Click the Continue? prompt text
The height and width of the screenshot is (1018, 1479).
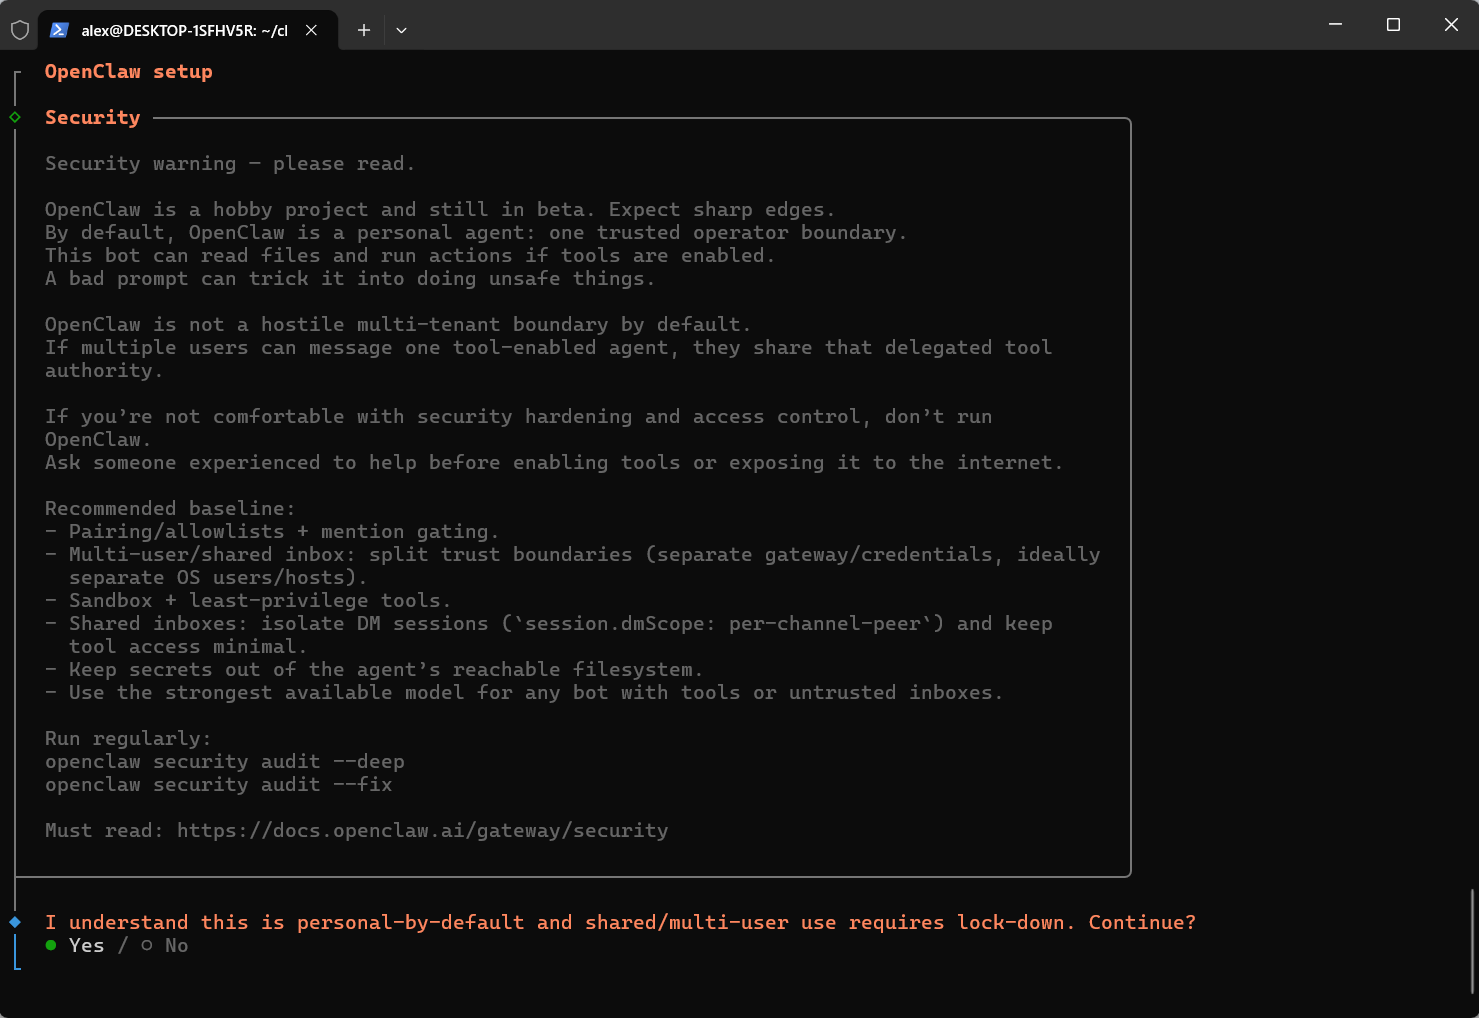[1142, 921]
